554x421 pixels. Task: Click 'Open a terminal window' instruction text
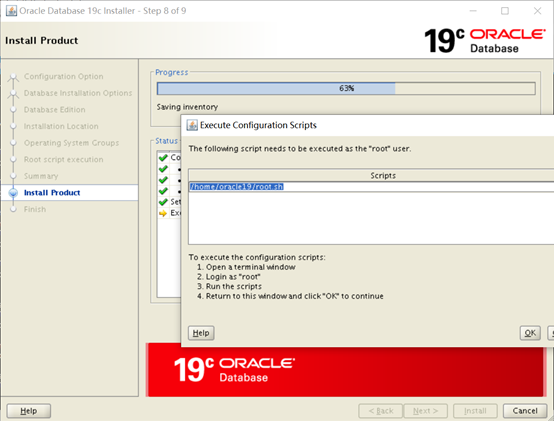[x=251, y=267]
